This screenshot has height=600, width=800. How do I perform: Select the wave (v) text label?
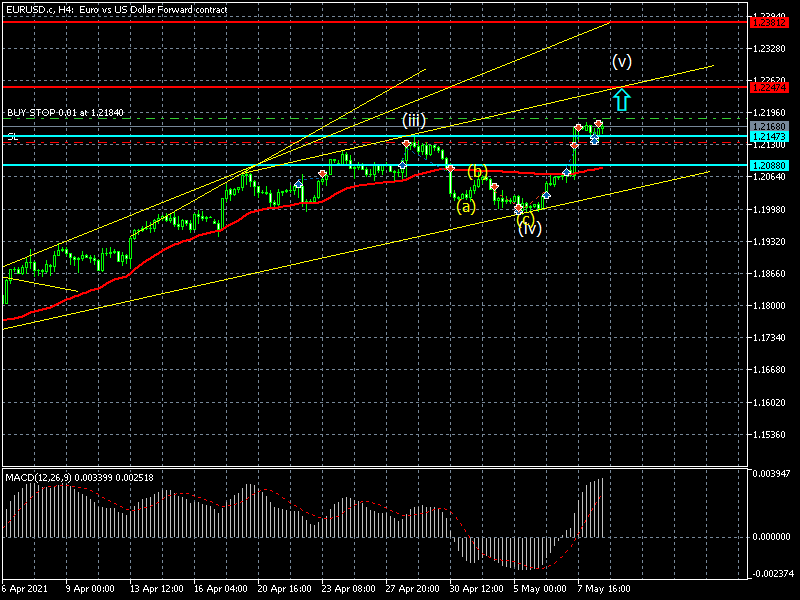tap(622, 62)
